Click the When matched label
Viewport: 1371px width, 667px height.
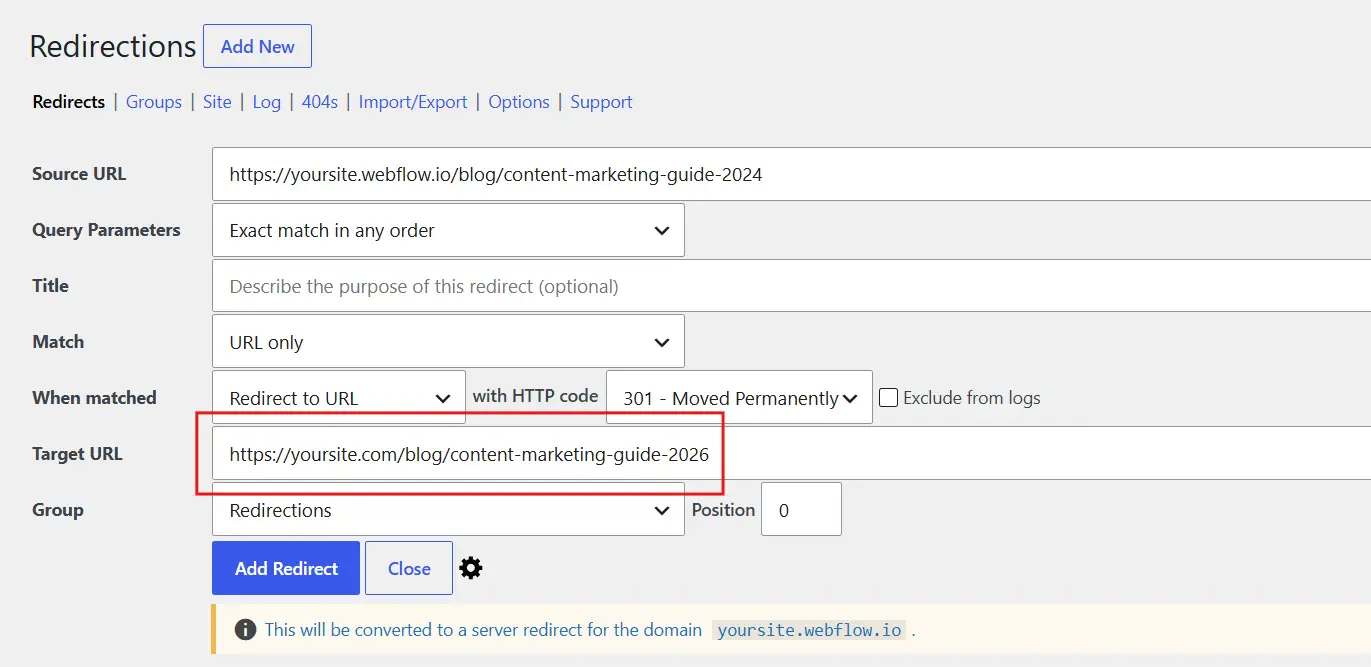tap(94, 398)
